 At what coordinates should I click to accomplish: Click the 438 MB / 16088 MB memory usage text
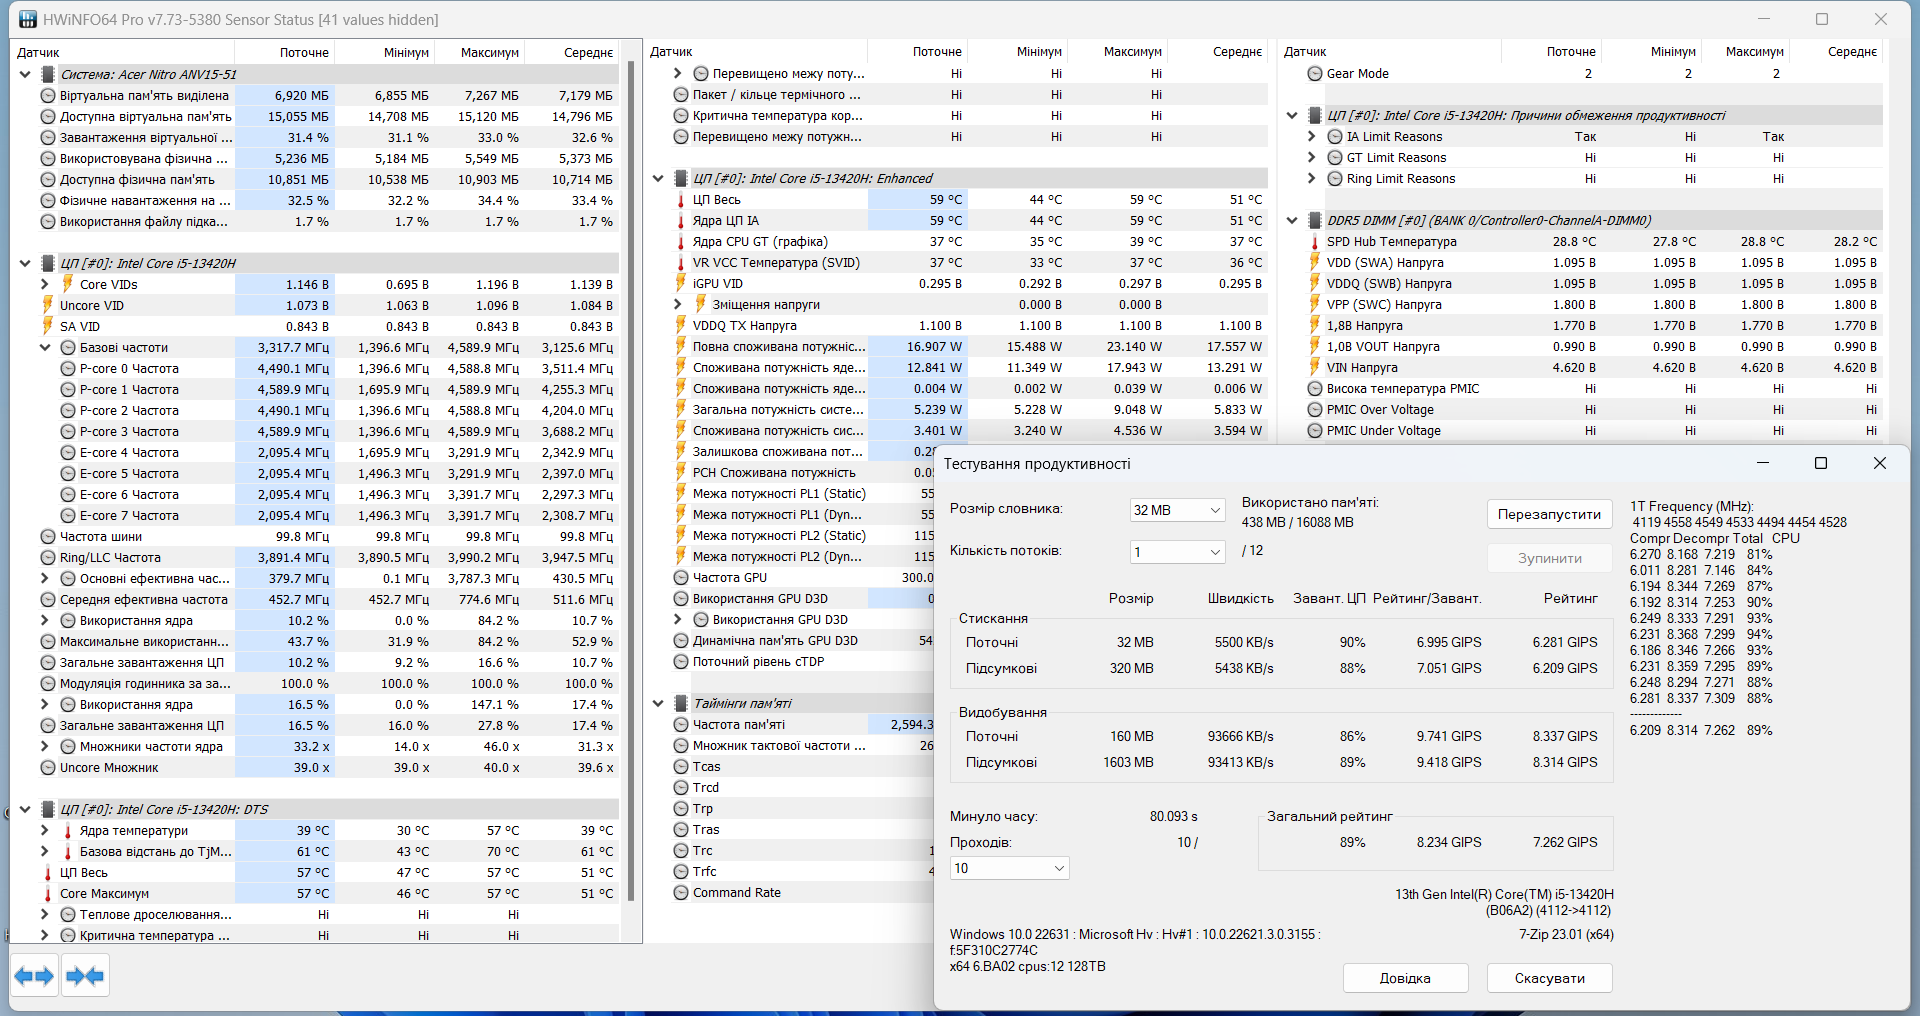(x=1298, y=522)
